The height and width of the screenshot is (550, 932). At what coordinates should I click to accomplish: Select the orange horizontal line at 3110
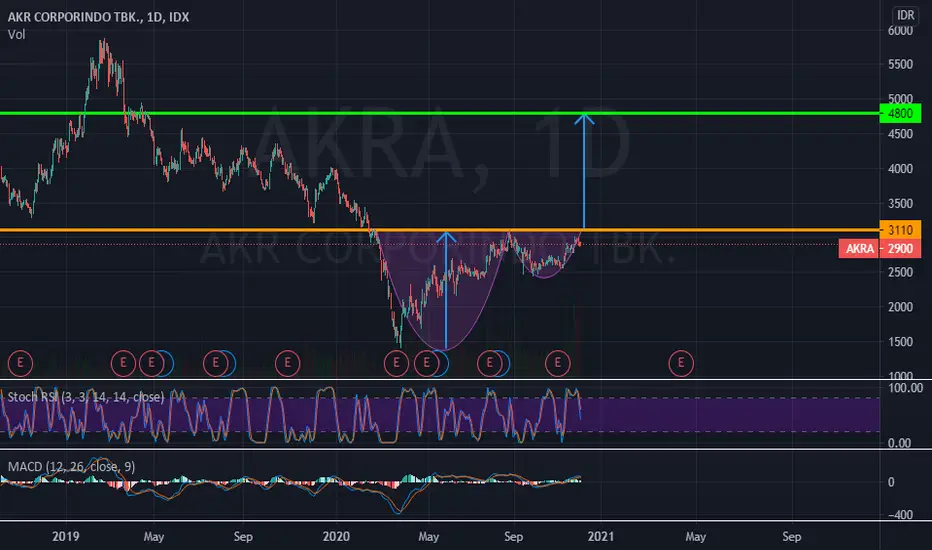click(x=440, y=230)
